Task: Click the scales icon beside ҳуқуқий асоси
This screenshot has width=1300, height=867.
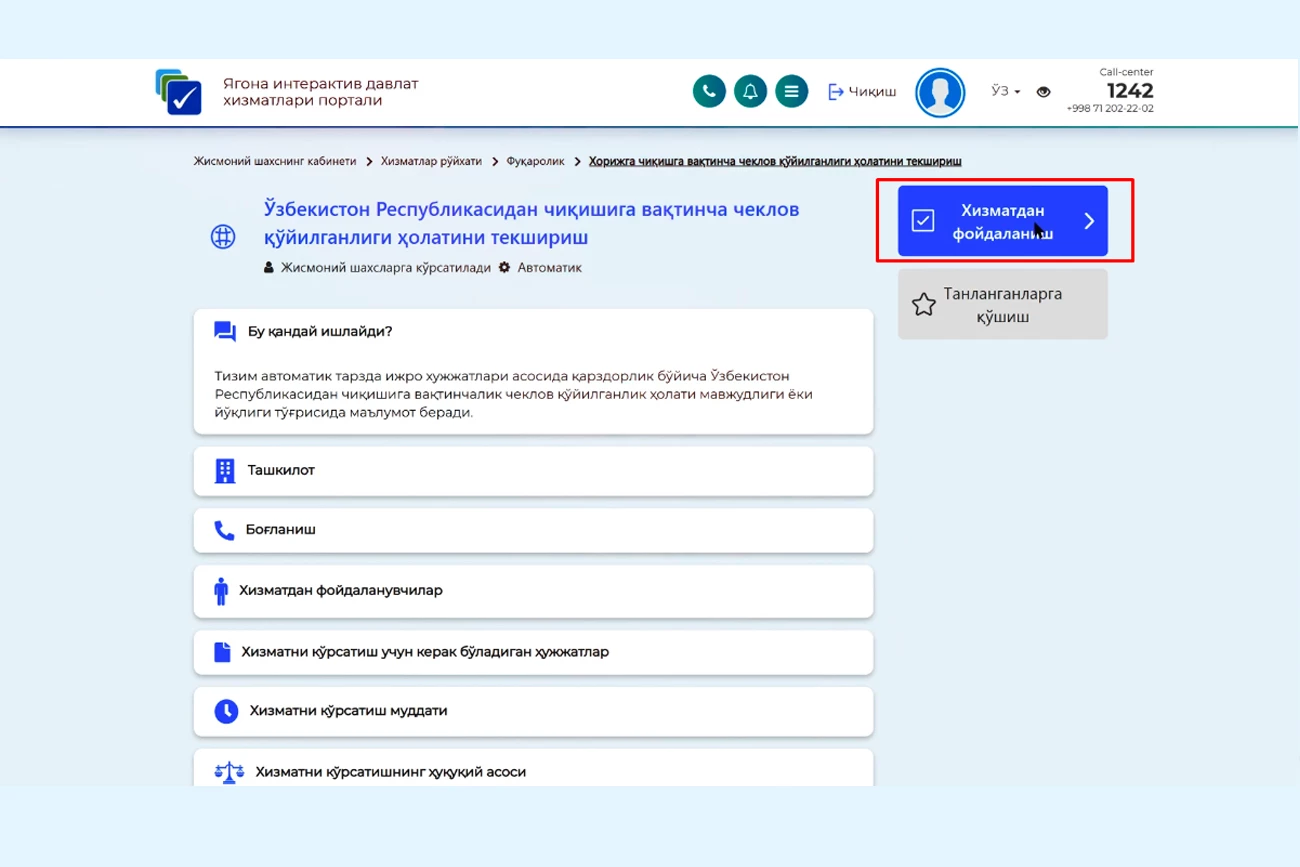Action: tap(229, 772)
